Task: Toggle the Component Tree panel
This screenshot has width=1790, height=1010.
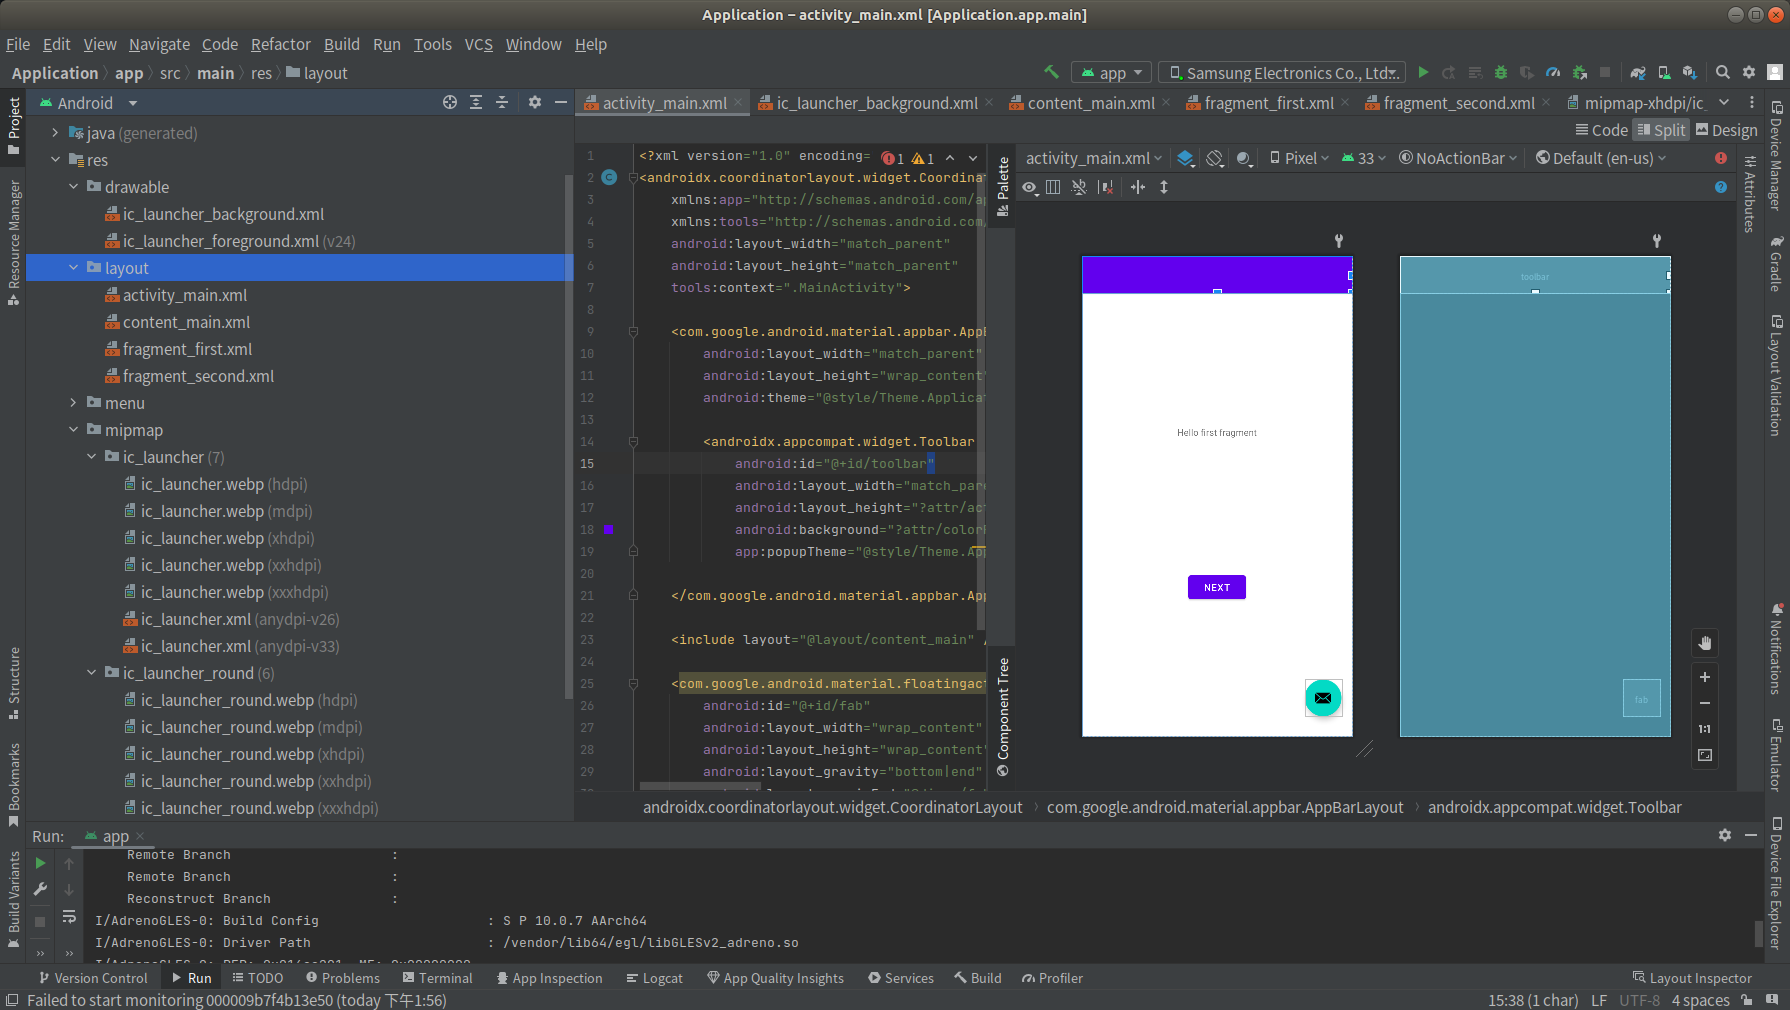Action: [x=1003, y=717]
